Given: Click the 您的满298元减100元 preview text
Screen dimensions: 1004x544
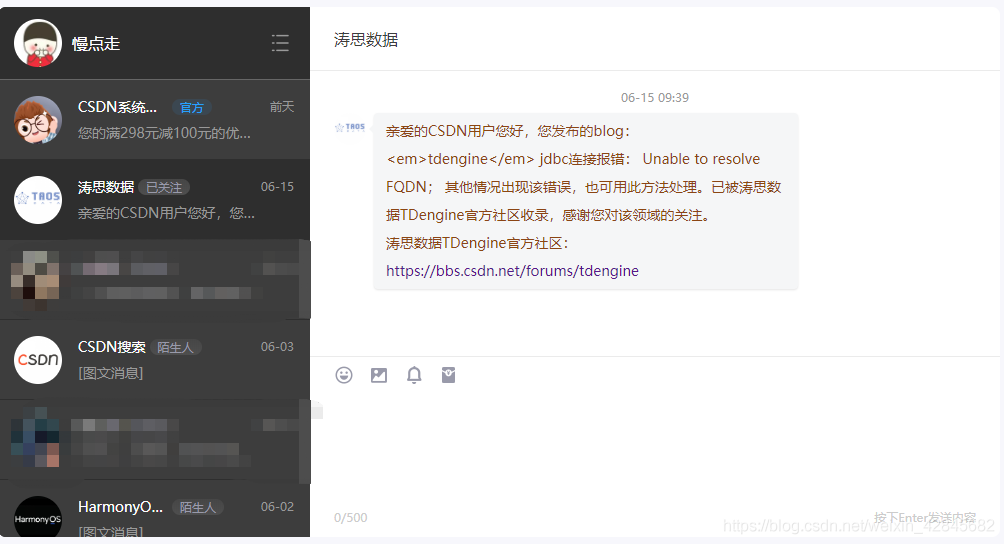Looking at the screenshot, I should click(x=164, y=133).
